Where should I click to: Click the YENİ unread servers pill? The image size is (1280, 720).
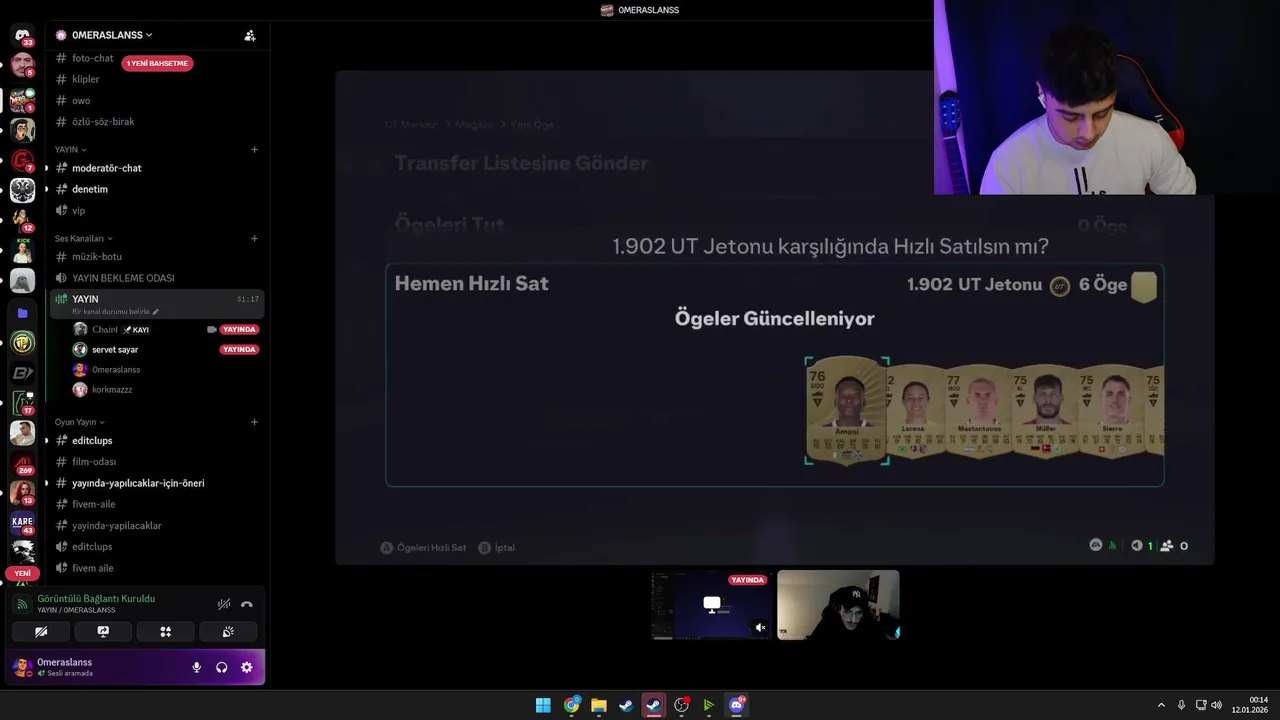pyautogui.click(x=22, y=573)
